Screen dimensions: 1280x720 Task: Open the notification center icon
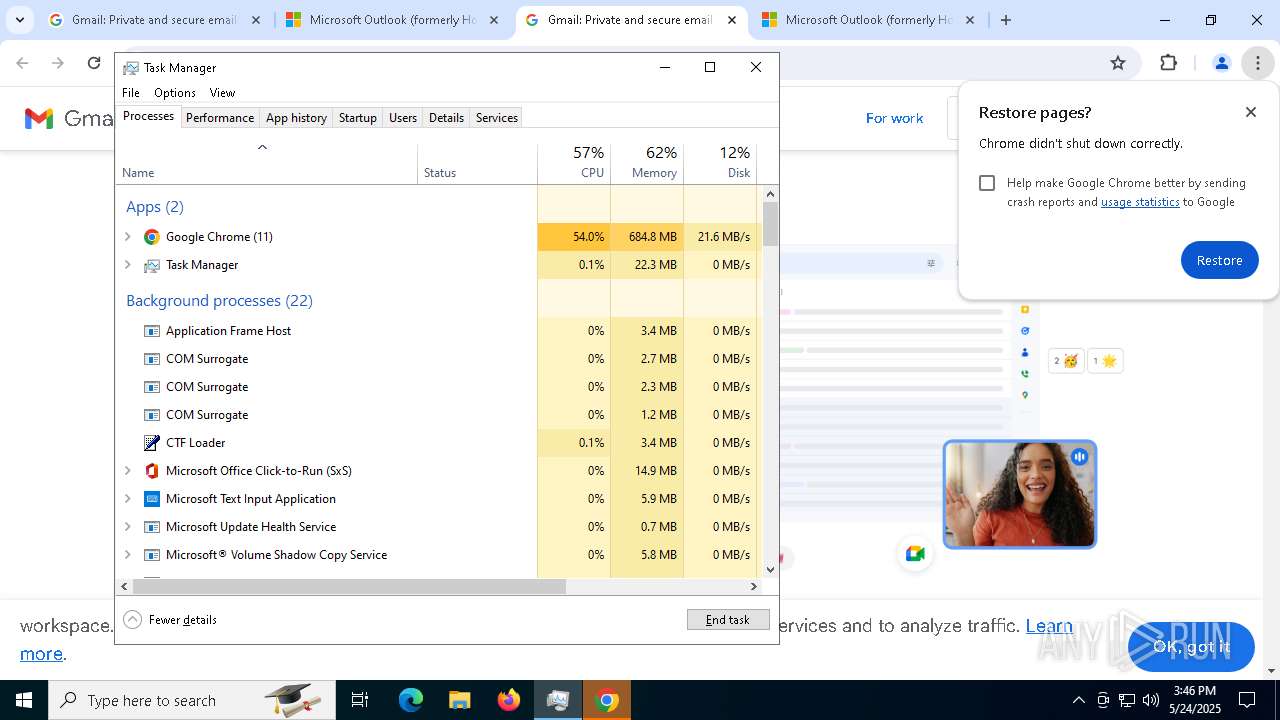1247,700
